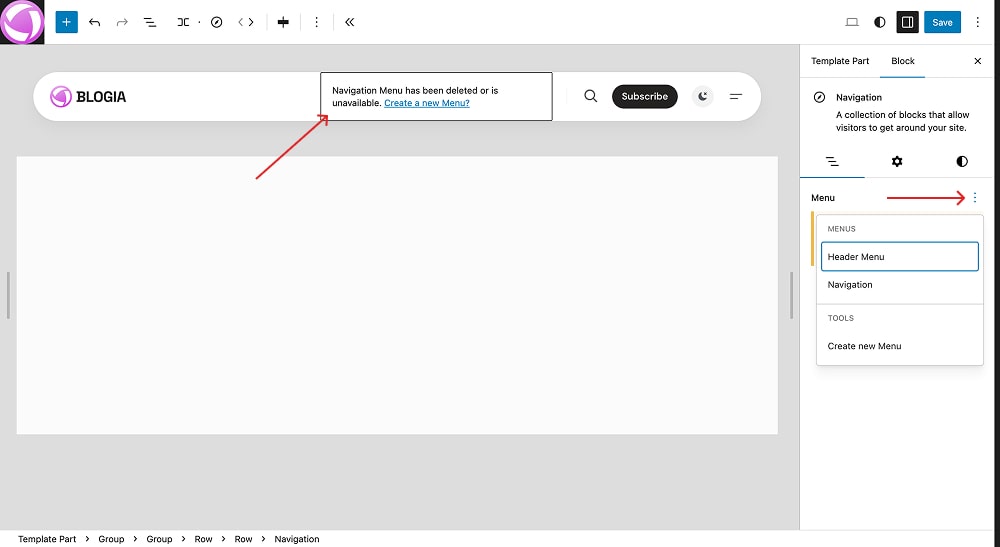Open the Styles half-circle icon in top bar
The image size is (1000, 547).
coord(880,22)
